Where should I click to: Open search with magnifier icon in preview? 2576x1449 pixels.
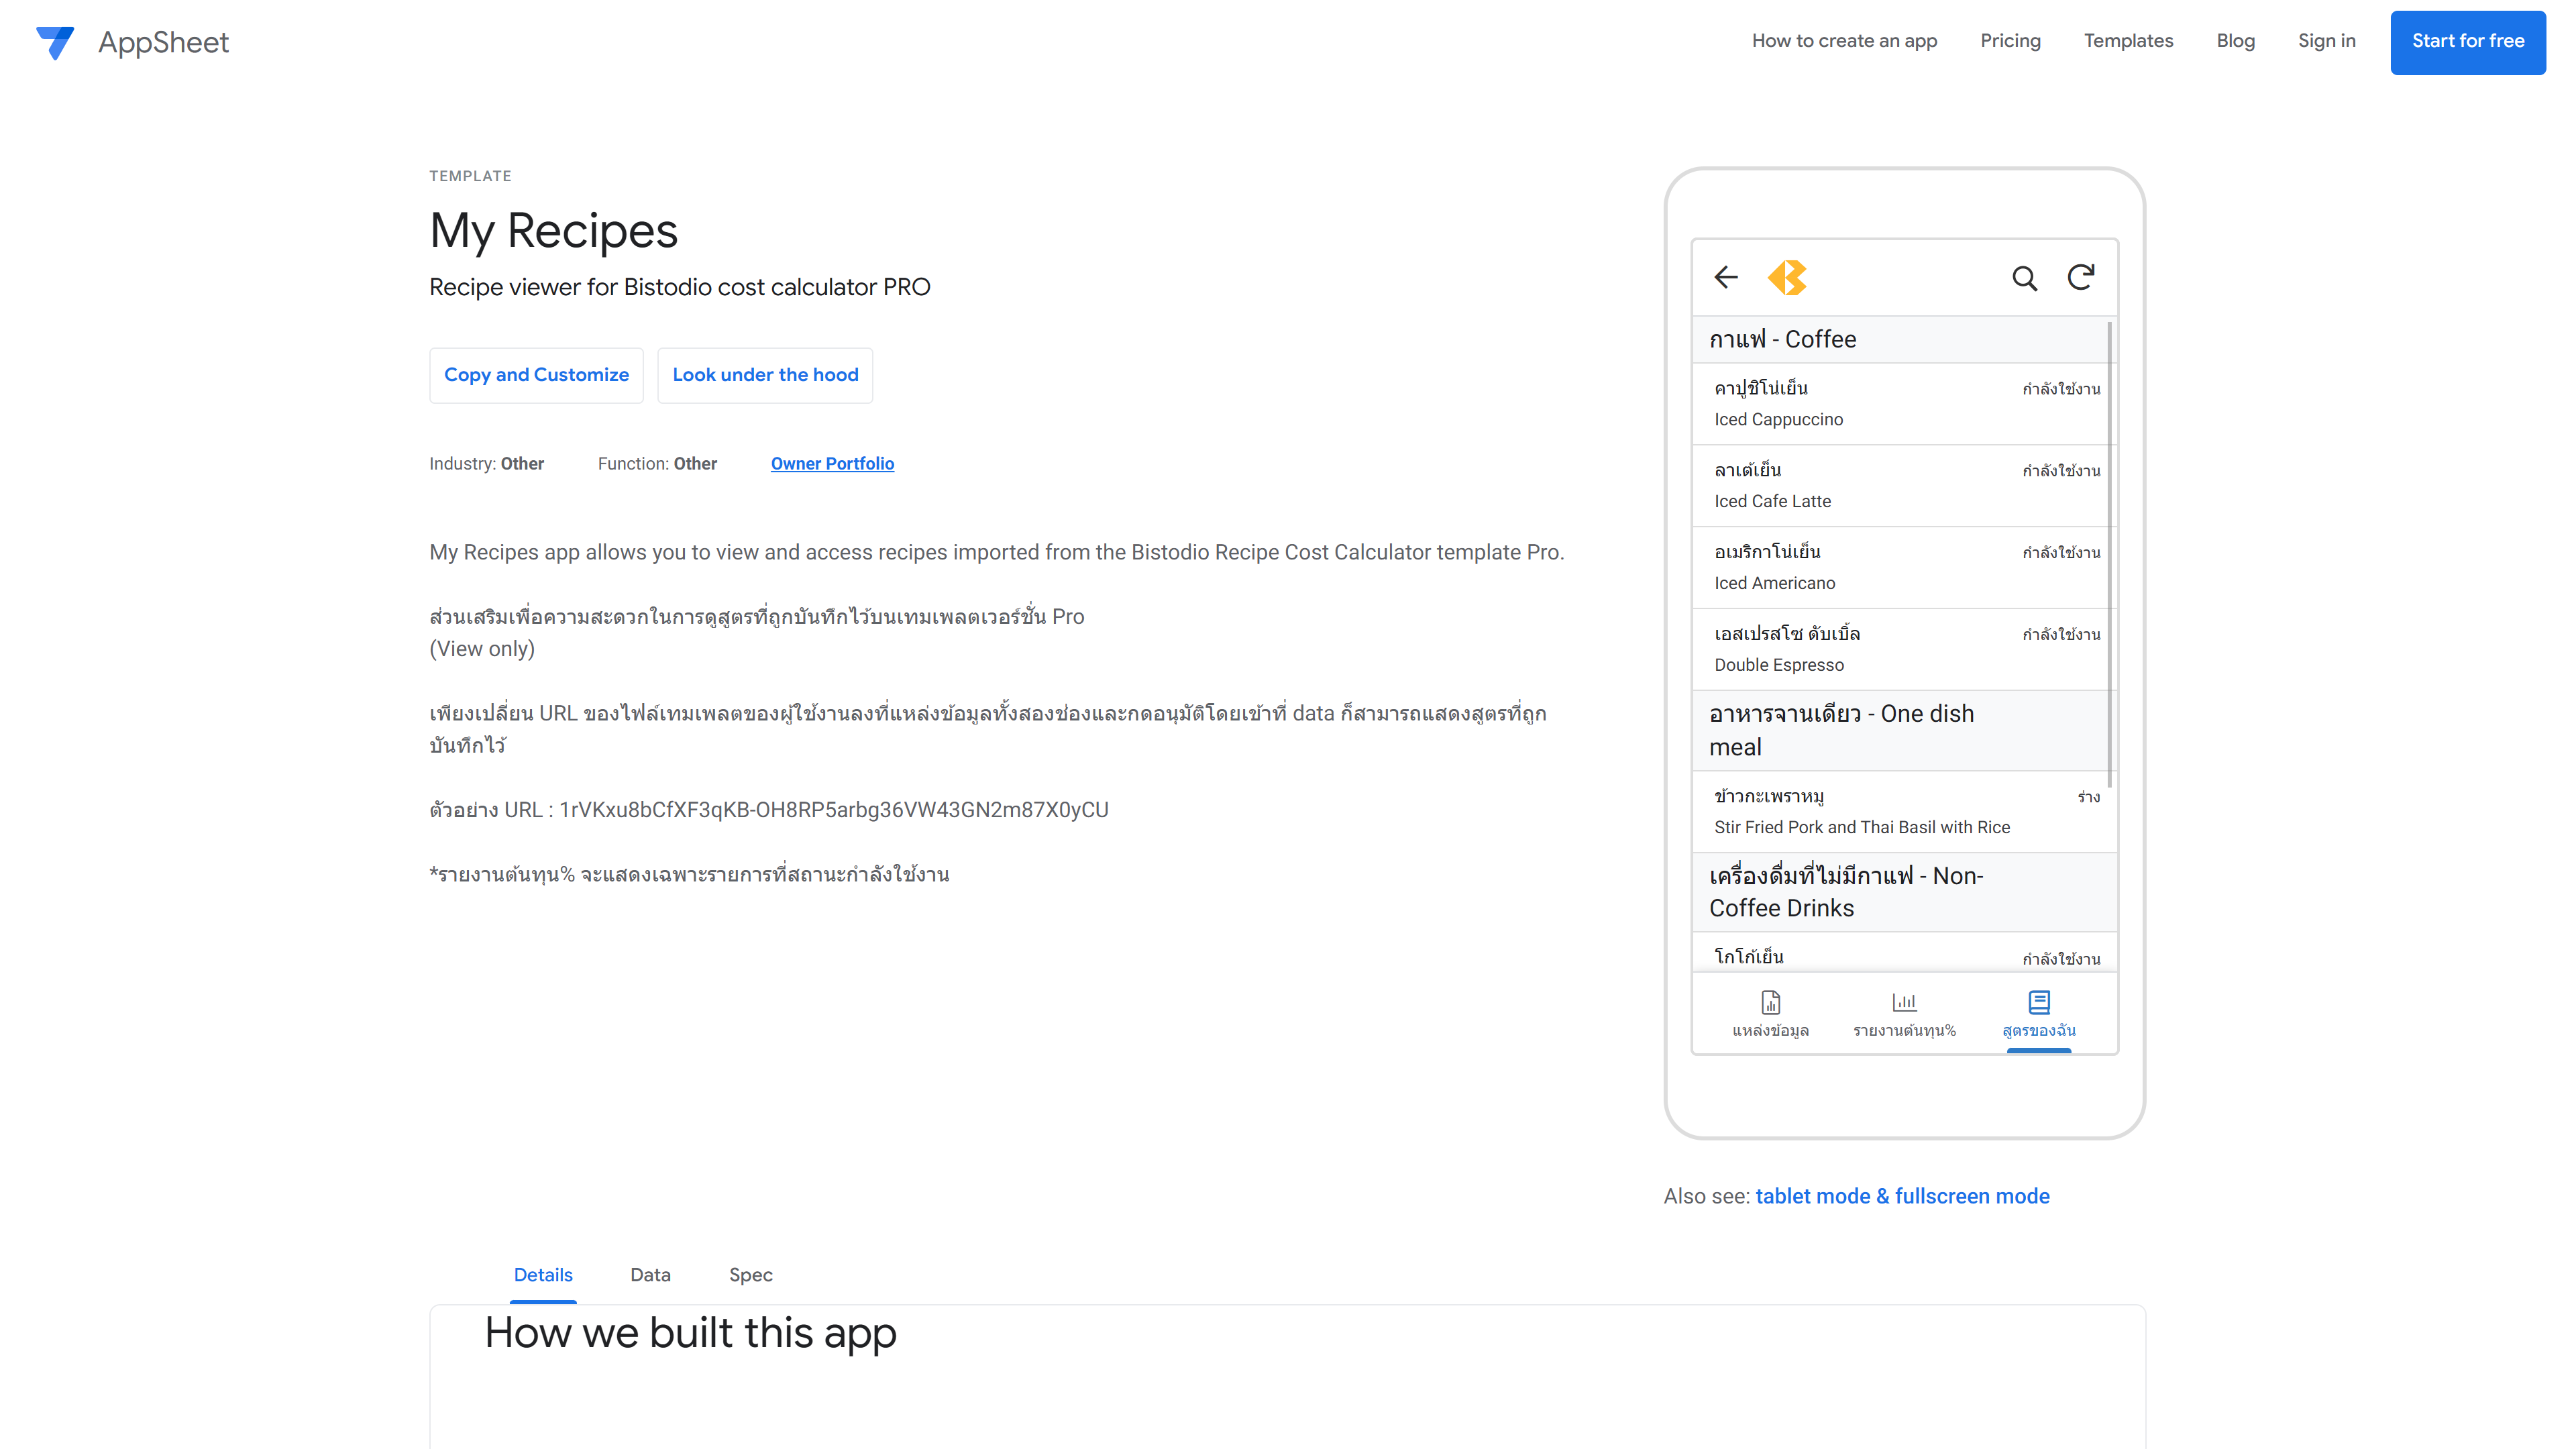point(2024,278)
